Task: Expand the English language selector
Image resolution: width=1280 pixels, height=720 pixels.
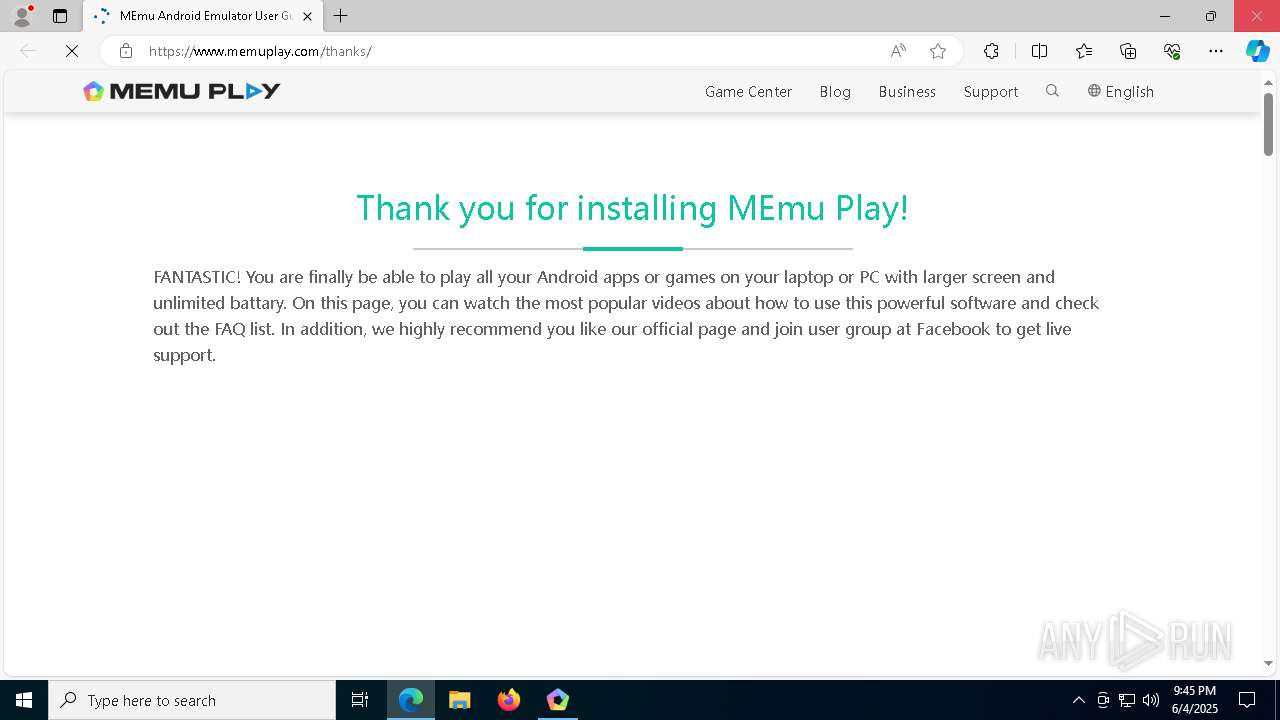Action: (x=1121, y=91)
